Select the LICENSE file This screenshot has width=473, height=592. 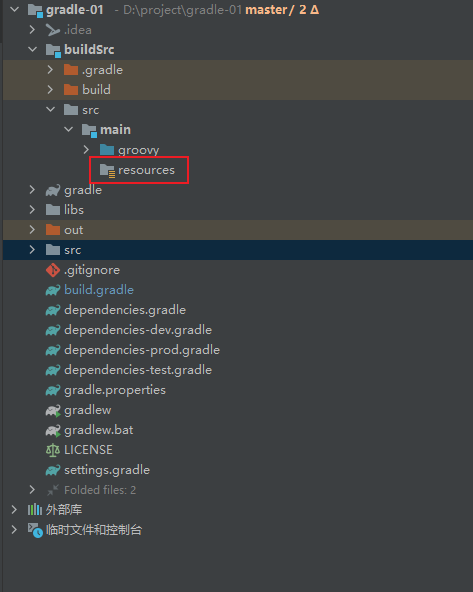88,450
